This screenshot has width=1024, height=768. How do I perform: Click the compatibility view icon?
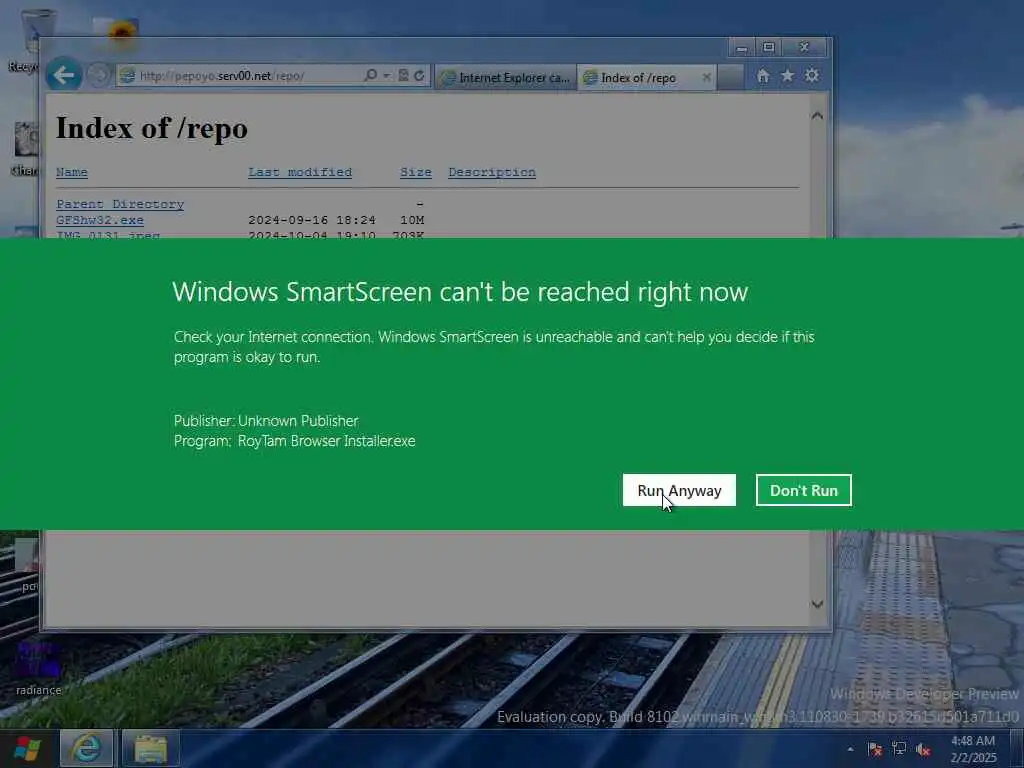coord(404,75)
